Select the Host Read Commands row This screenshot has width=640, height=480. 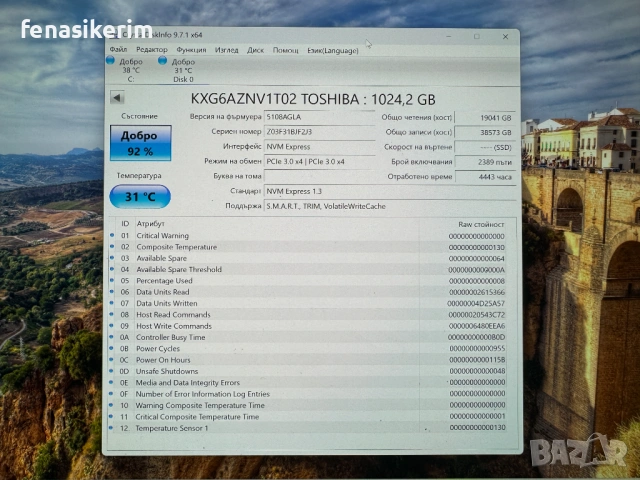307,315
